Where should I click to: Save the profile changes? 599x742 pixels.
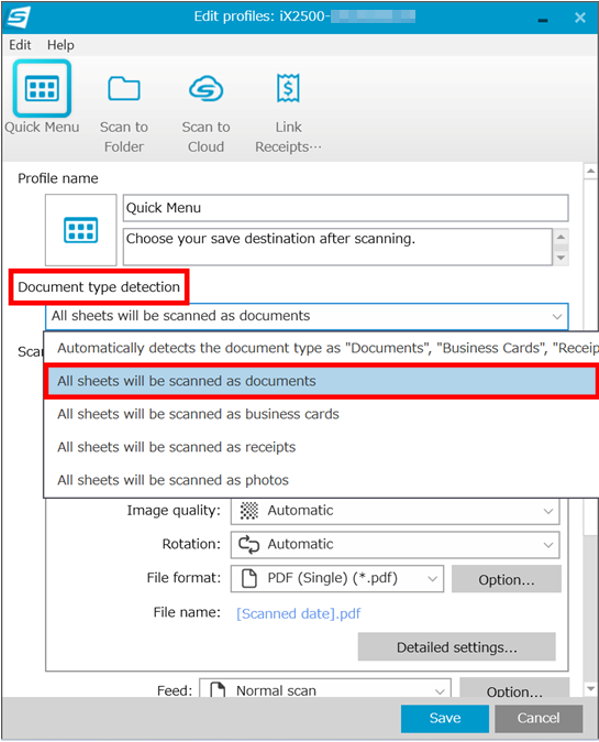(445, 718)
